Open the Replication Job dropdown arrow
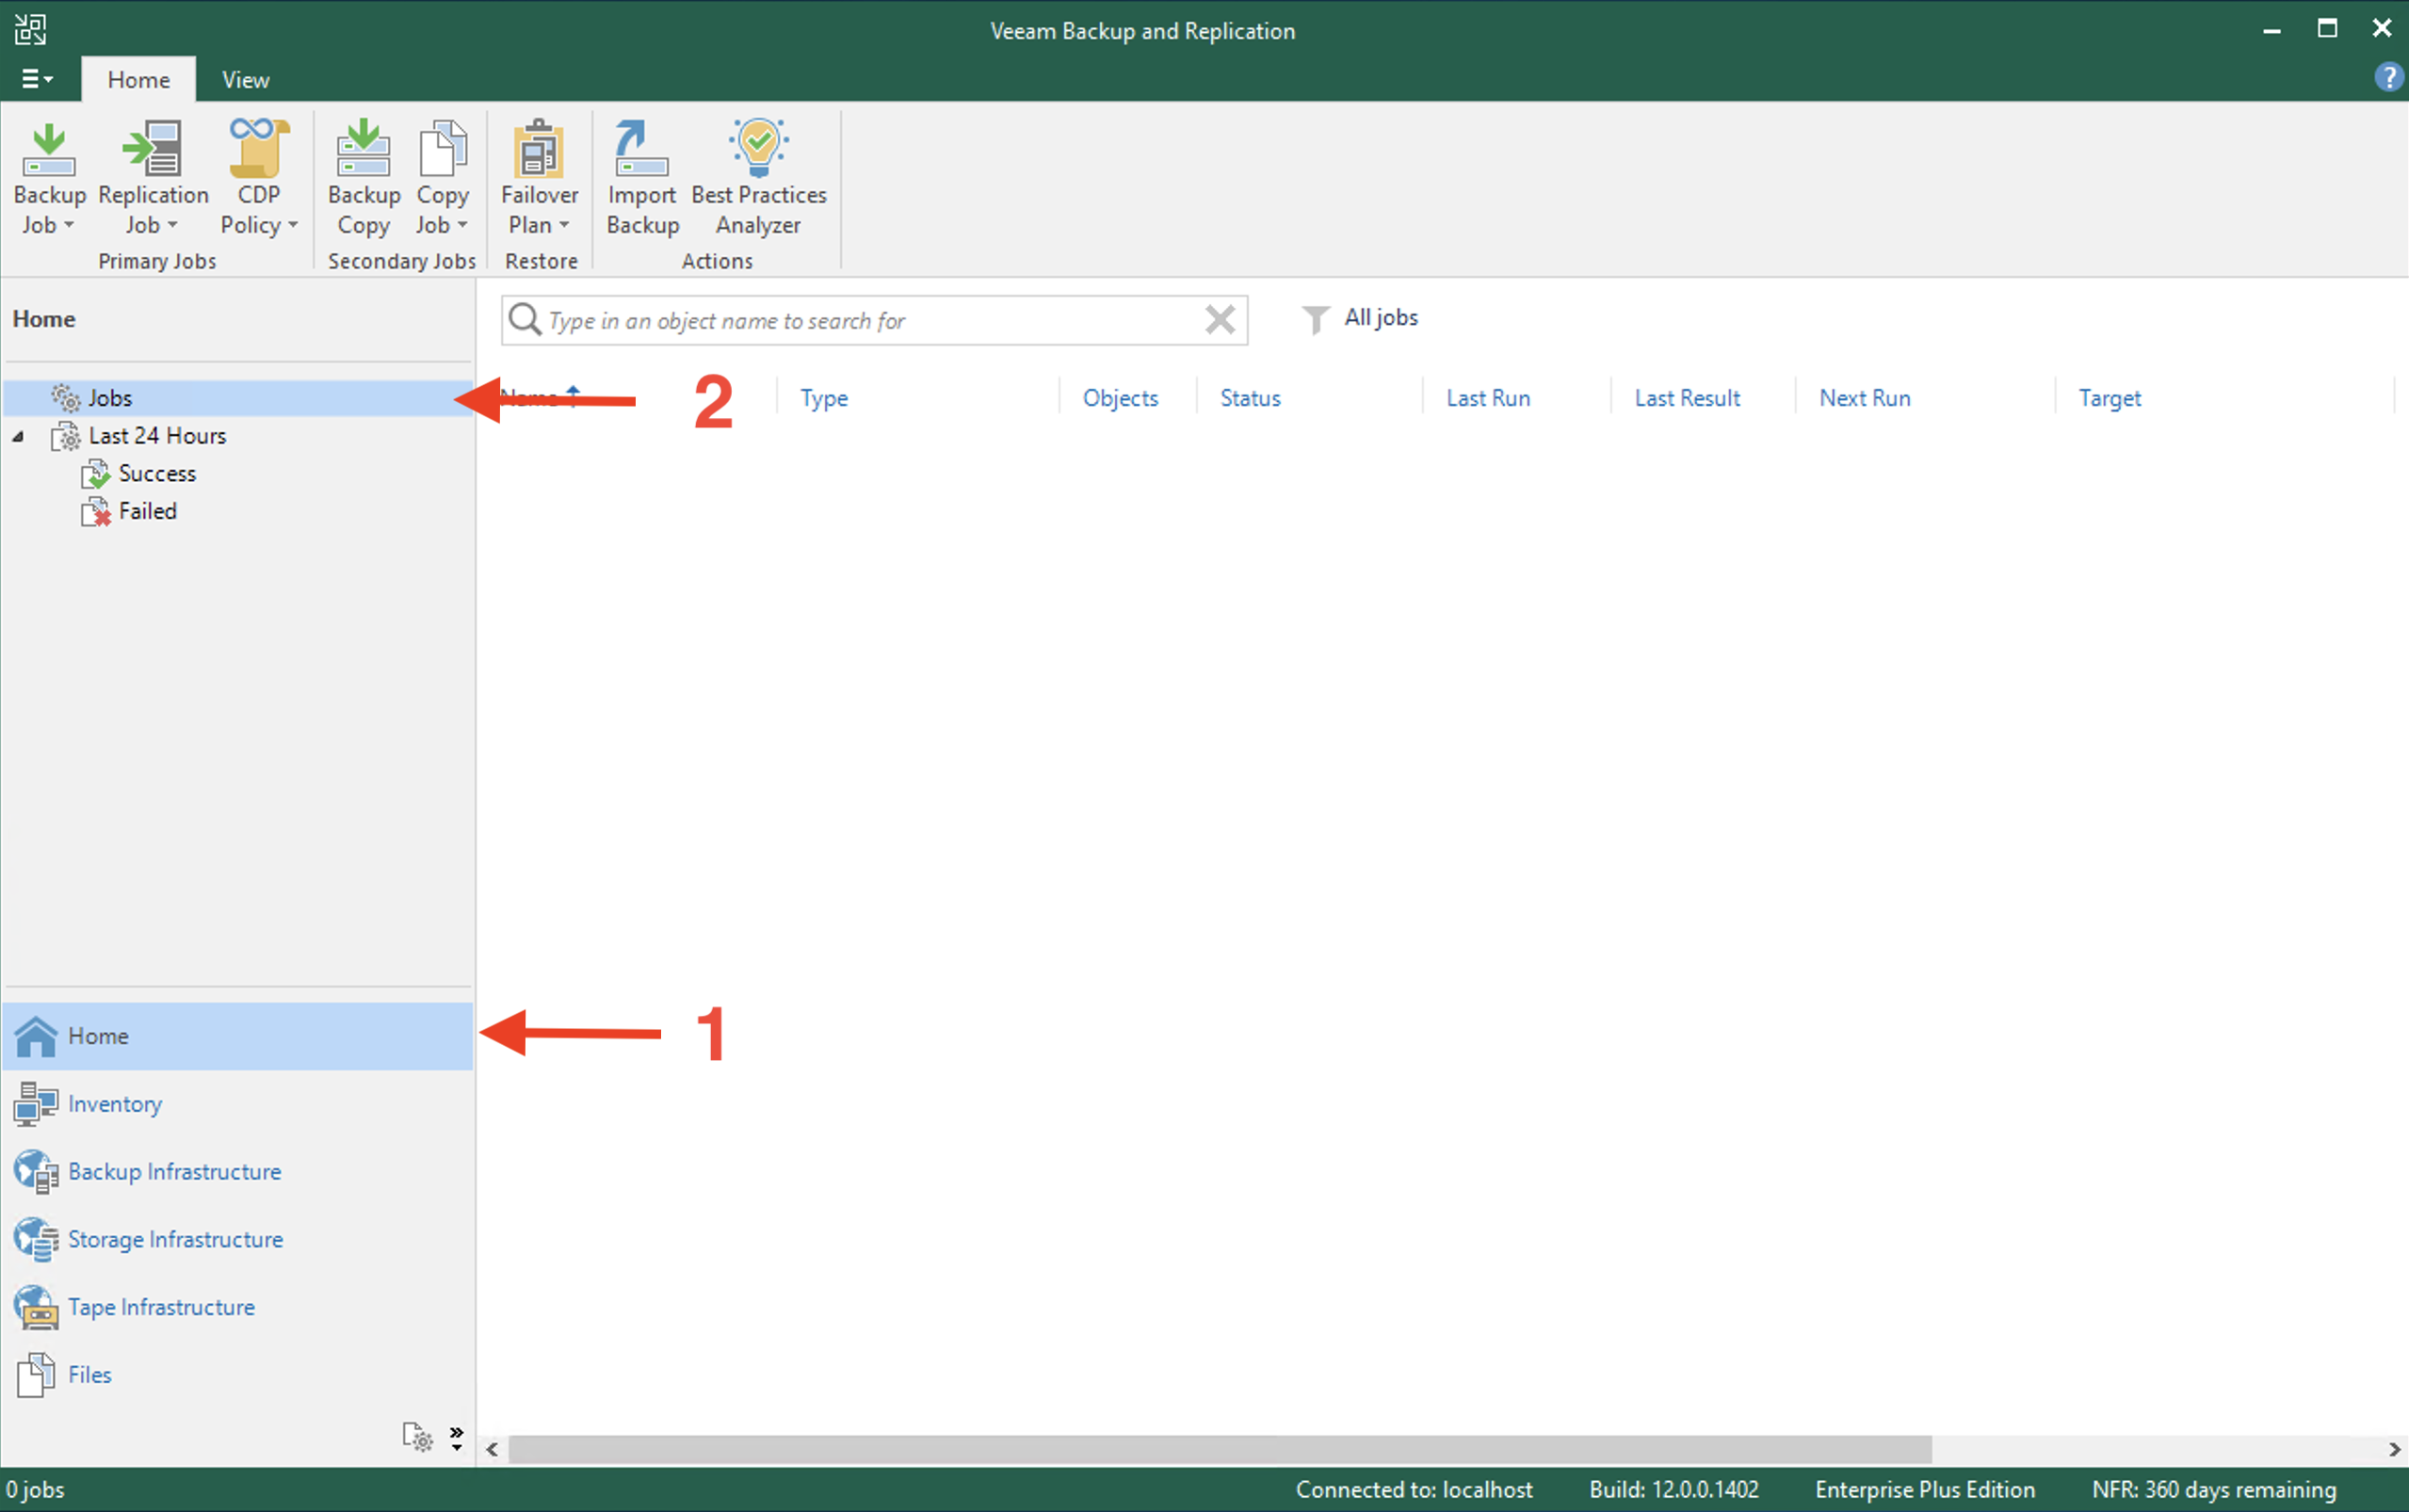 172,225
